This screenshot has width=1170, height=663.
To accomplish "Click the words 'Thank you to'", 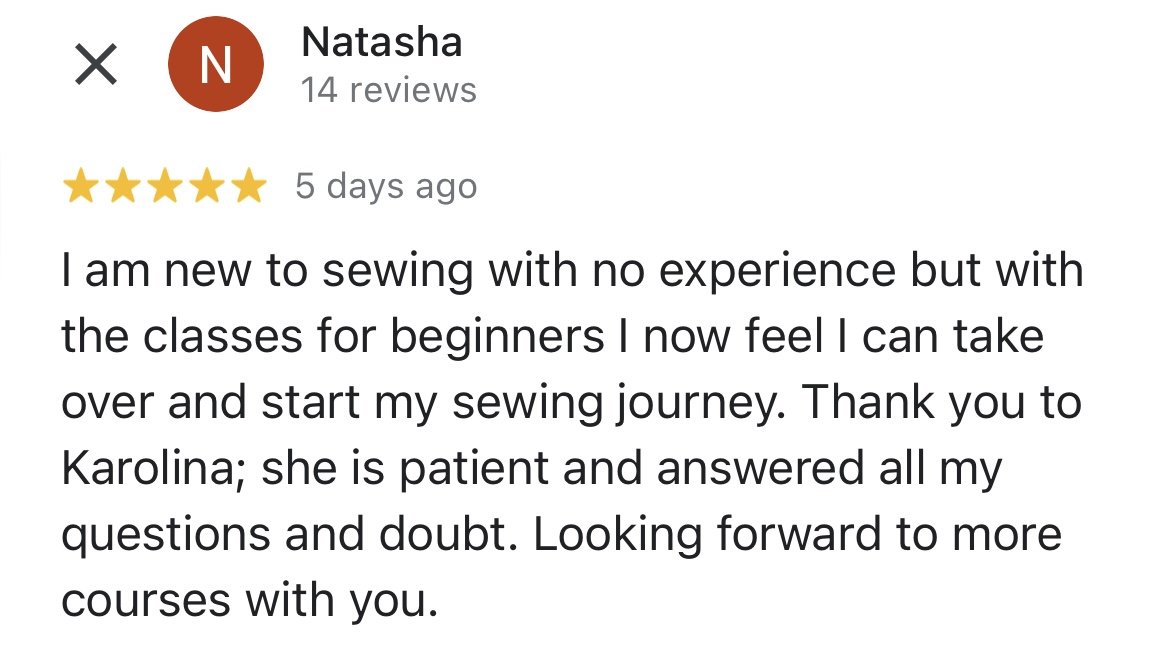I will pos(942,402).
